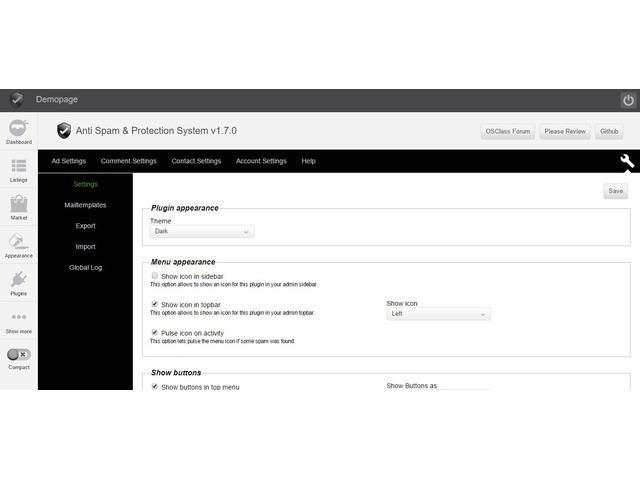Viewport: 640px width, 480px height.
Task: Click the Save button
Action: coord(616,191)
